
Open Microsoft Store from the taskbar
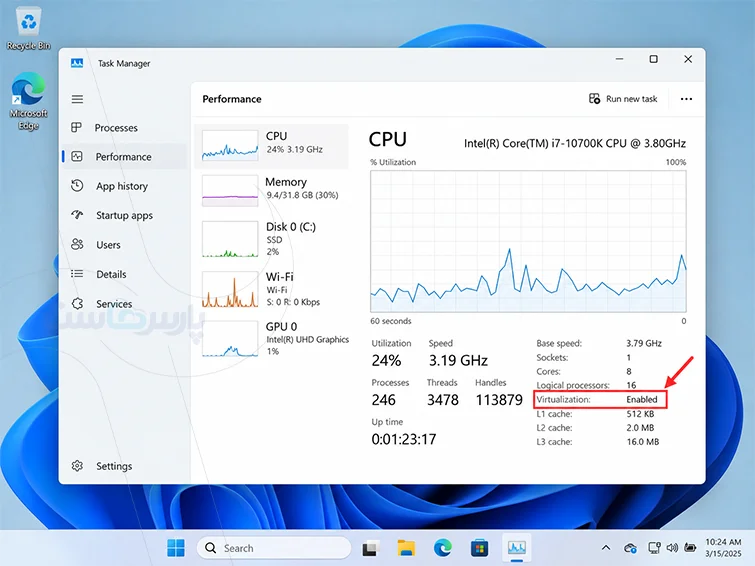point(480,548)
